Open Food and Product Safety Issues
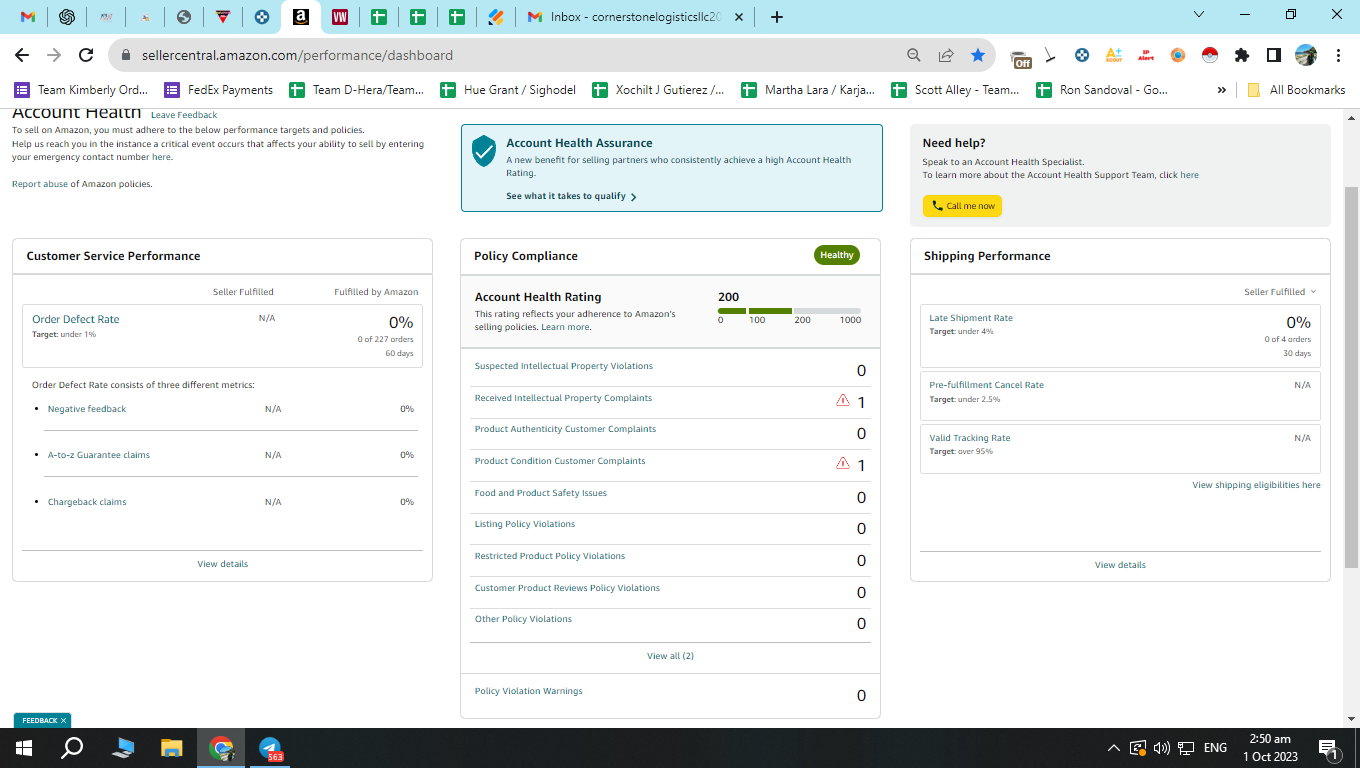Viewport: 1360px width, 768px height. [541, 493]
